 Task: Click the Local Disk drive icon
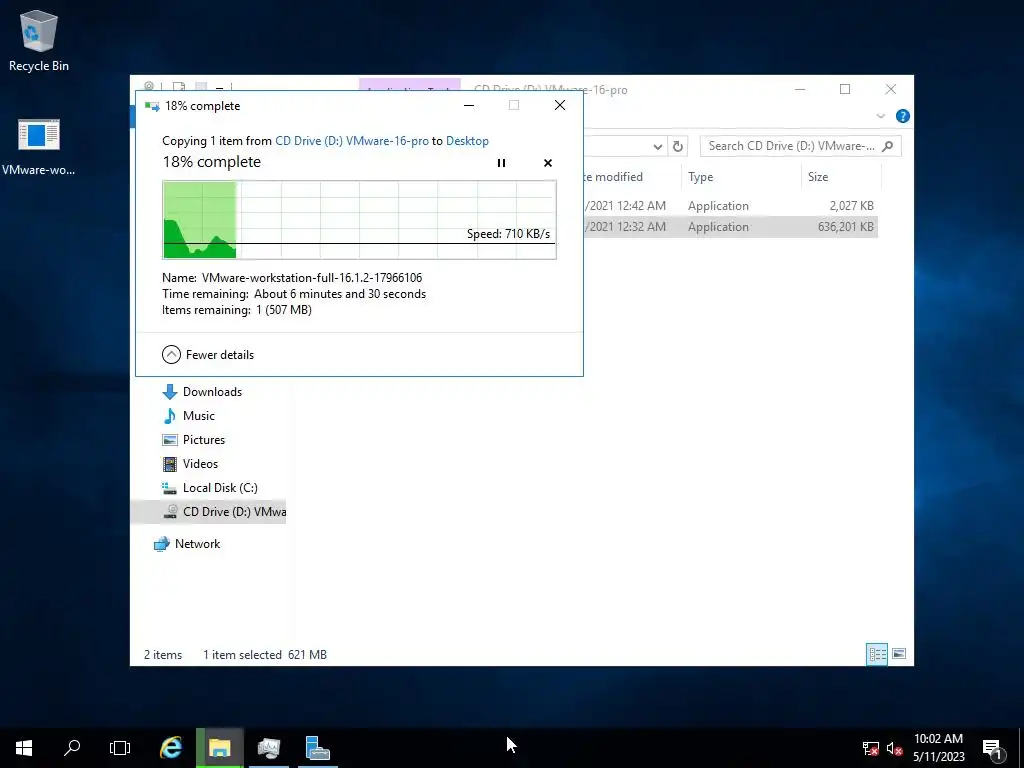(x=170, y=488)
